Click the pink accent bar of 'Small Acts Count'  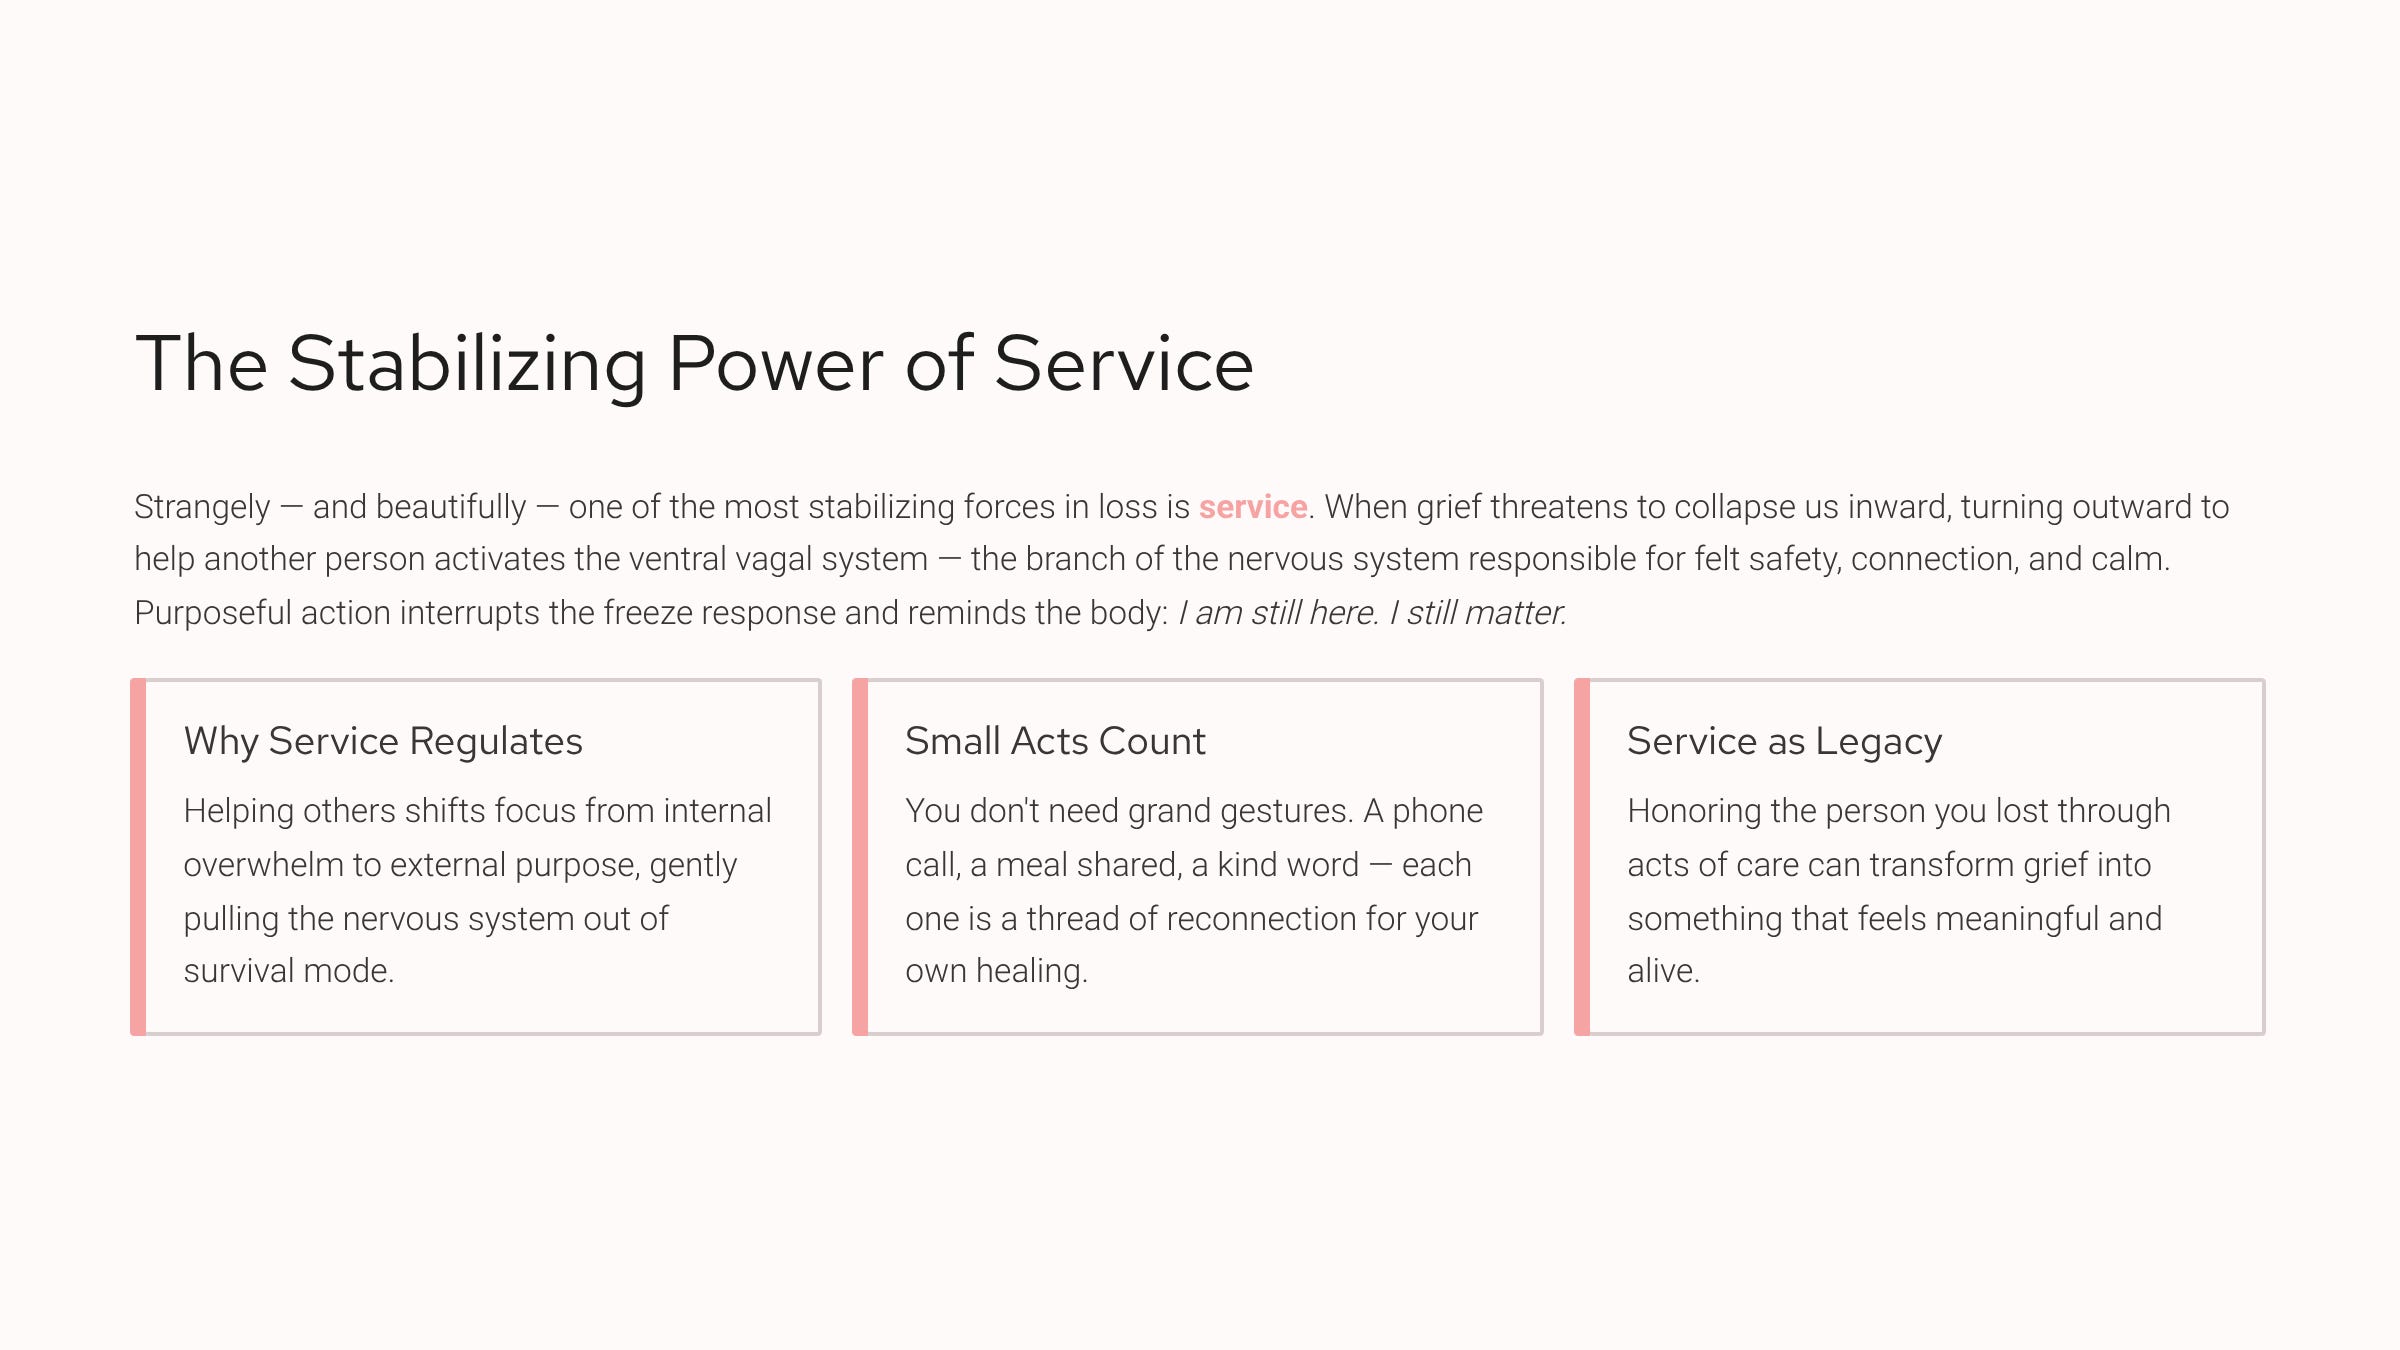[860, 857]
